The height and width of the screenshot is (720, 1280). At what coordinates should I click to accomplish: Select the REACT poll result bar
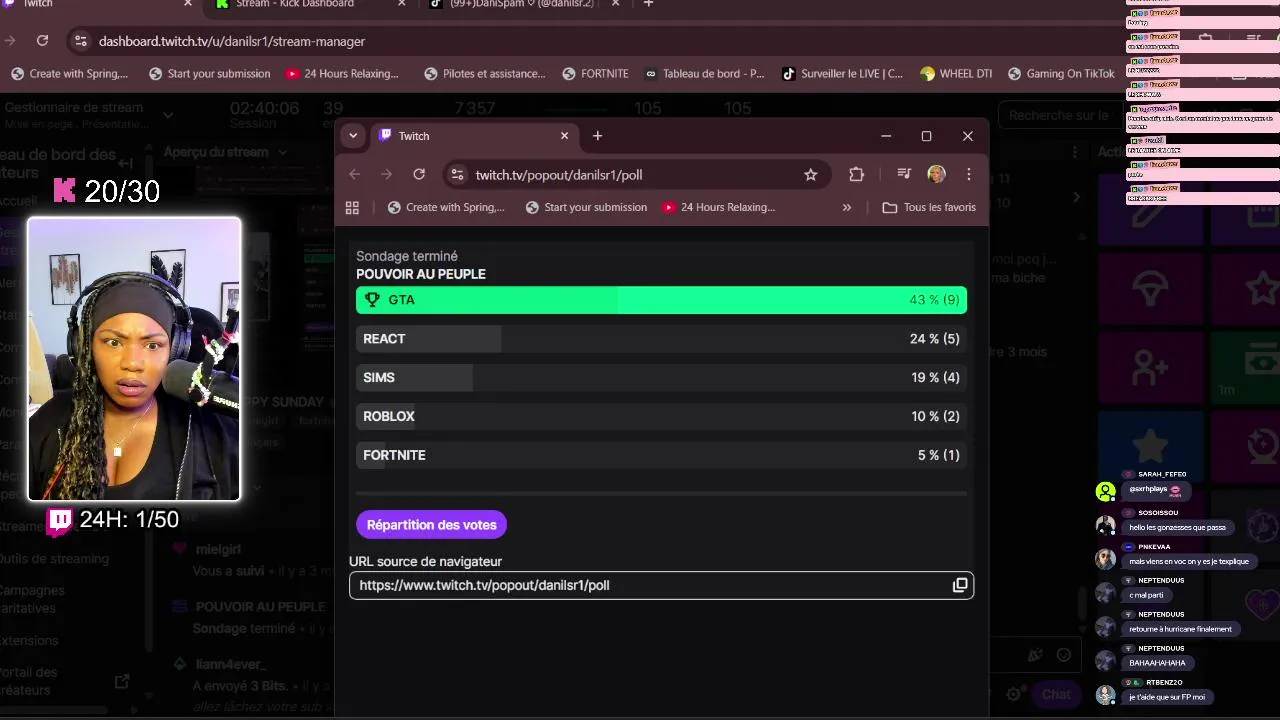[x=661, y=339]
